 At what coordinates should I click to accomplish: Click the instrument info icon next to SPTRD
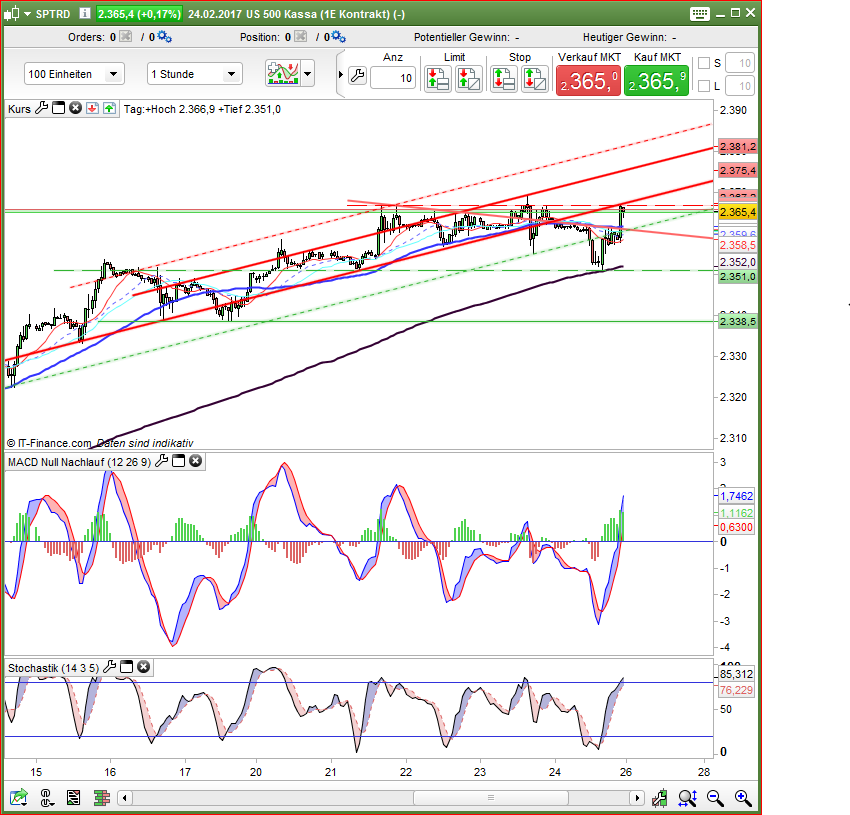click(x=85, y=13)
